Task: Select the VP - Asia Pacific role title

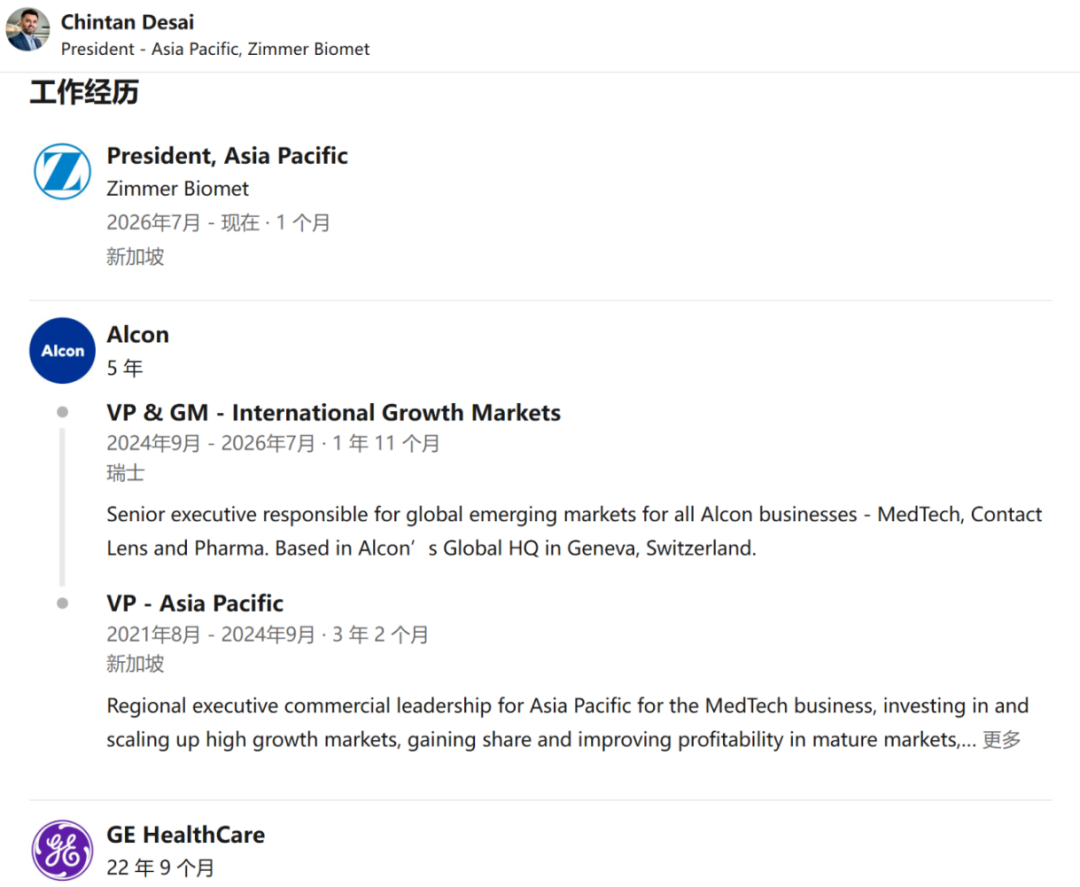Action: pos(195,603)
